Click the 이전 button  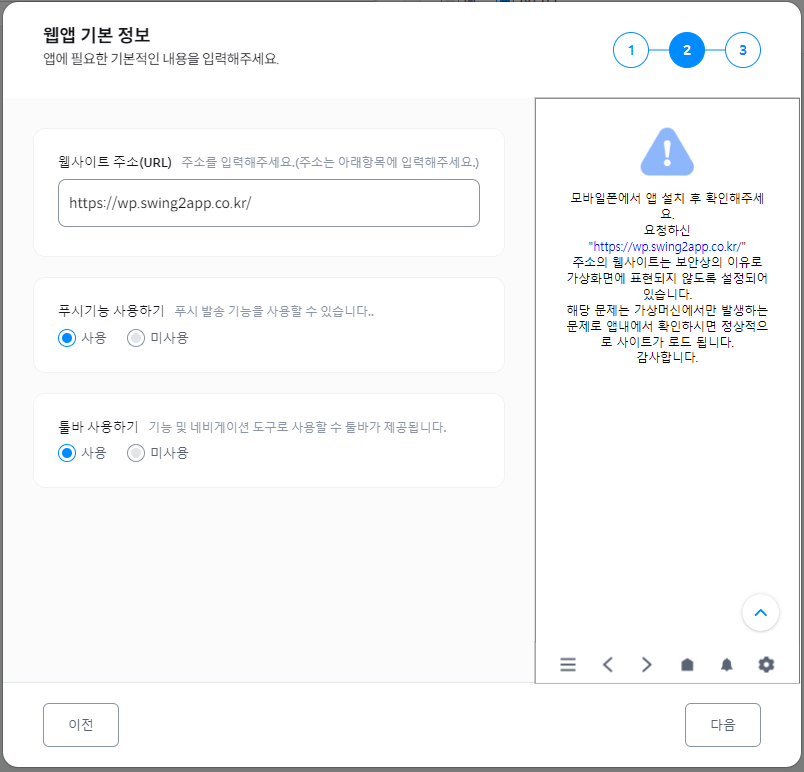(x=81, y=725)
